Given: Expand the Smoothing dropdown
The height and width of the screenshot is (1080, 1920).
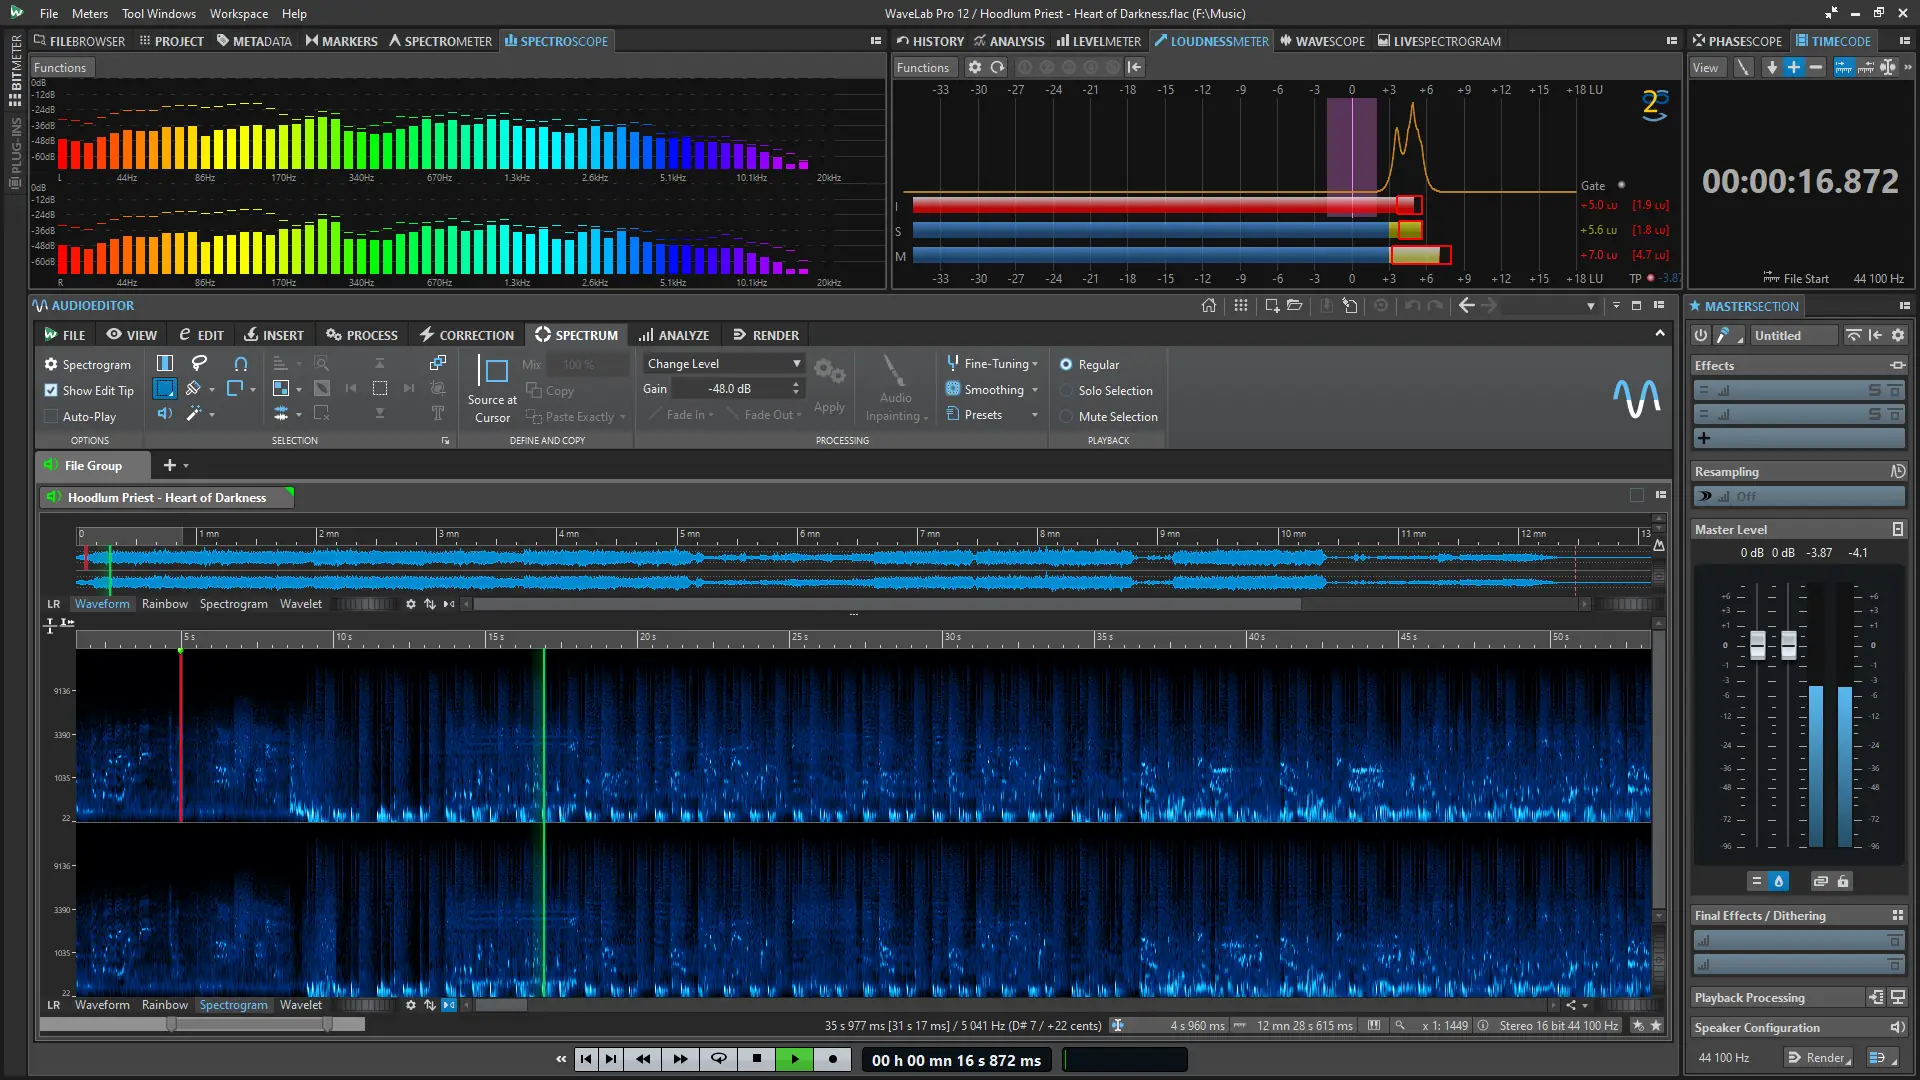Looking at the screenshot, I should pos(1034,390).
